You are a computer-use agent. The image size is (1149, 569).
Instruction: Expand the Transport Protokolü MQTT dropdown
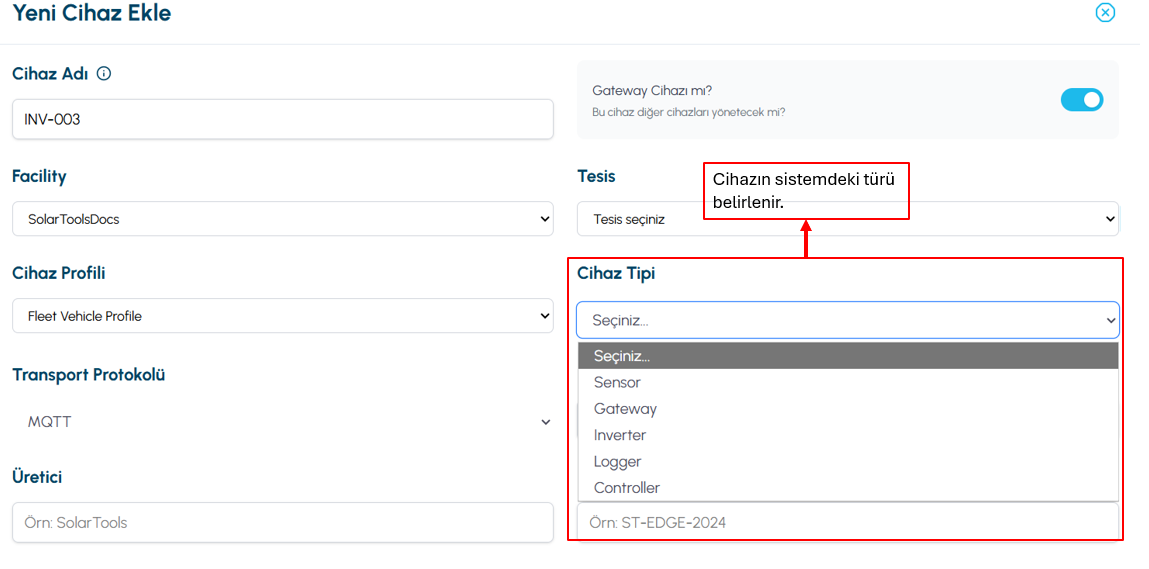point(283,422)
